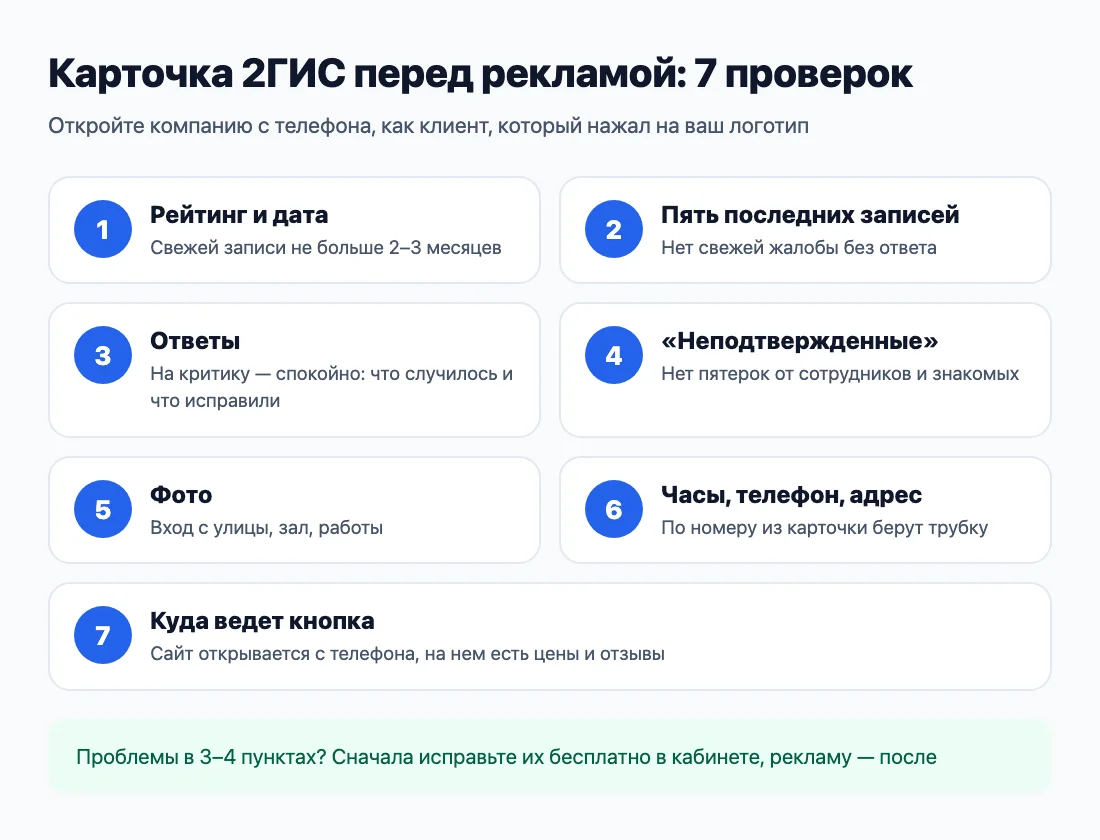Click the blue number 7 circle
The height and width of the screenshot is (840, 1100).
tap(102, 635)
